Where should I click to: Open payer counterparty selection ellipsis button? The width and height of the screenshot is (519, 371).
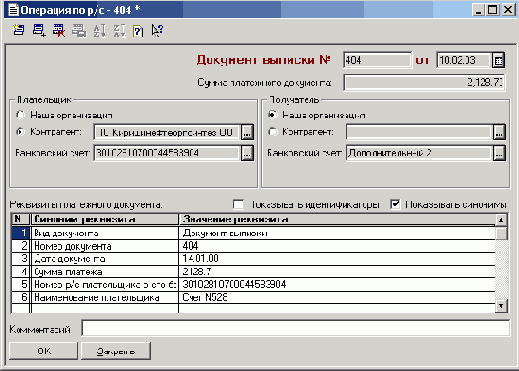(x=247, y=132)
